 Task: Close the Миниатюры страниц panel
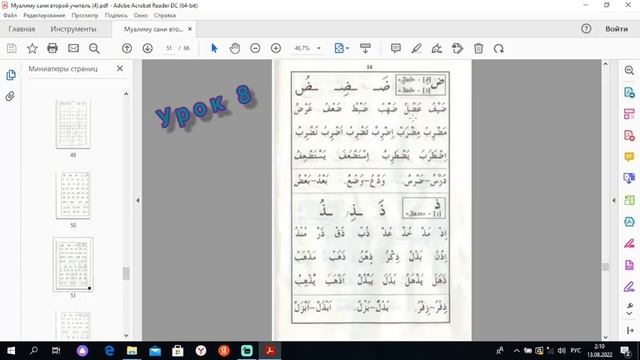120,68
